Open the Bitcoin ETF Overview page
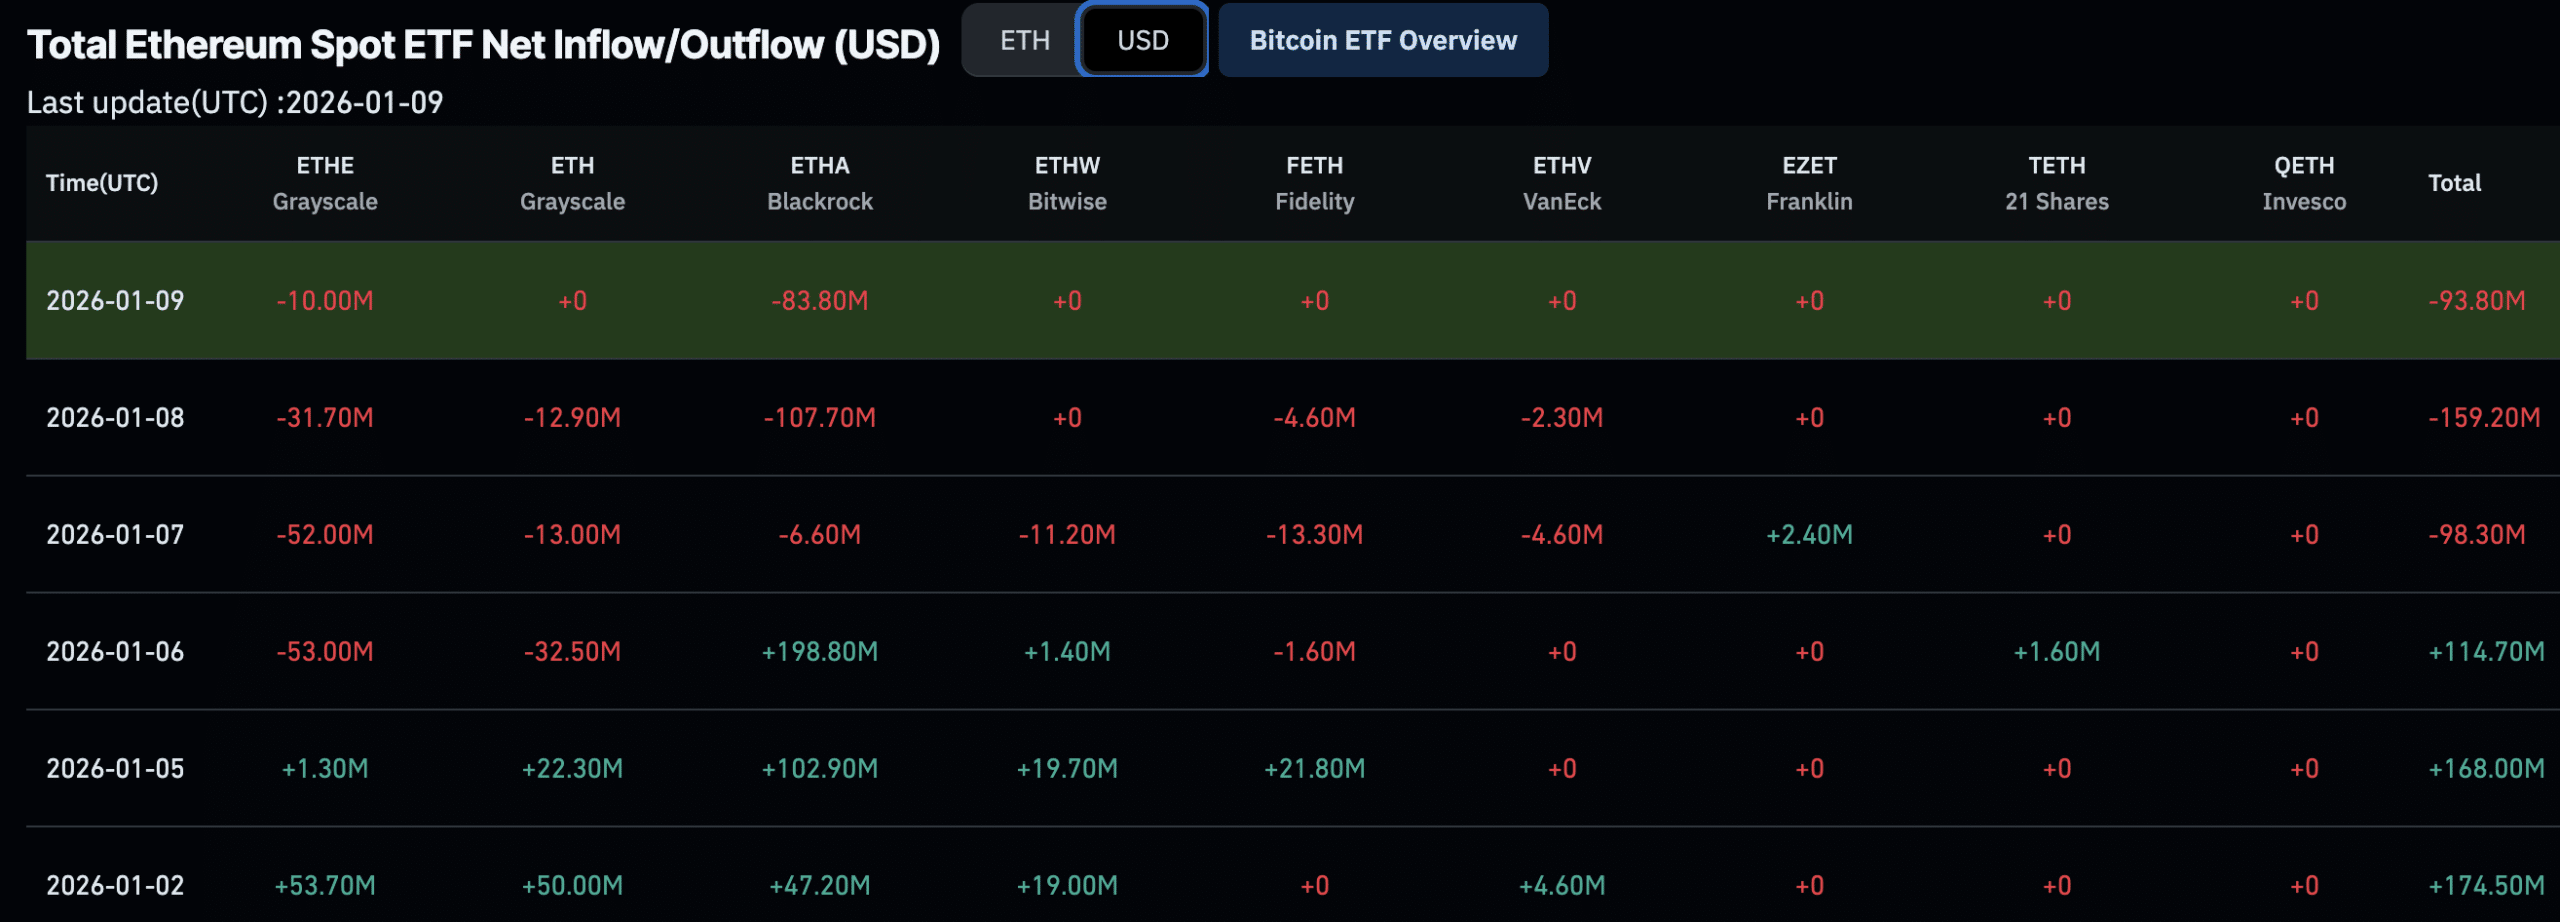The height and width of the screenshot is (922, 2560). pos(1383,40)
